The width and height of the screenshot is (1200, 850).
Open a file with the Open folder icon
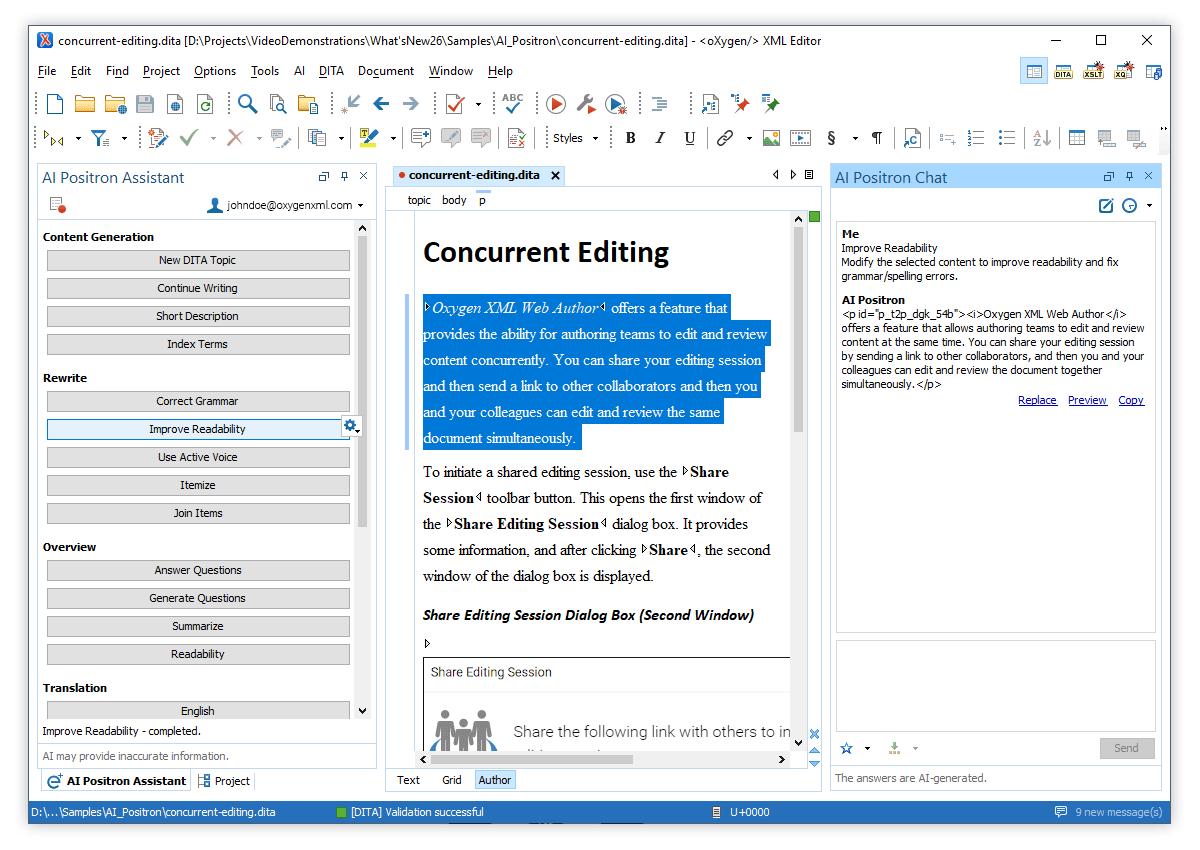[x=85, y=104]
